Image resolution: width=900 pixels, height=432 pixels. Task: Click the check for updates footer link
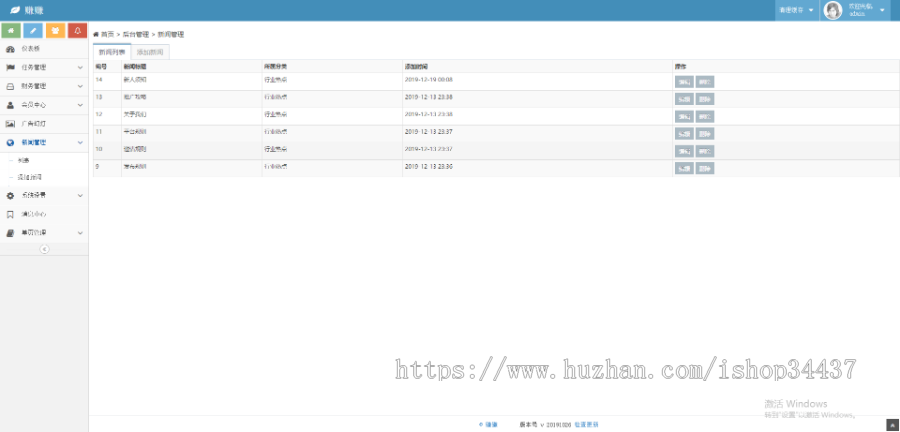click(x=586, y=425)
